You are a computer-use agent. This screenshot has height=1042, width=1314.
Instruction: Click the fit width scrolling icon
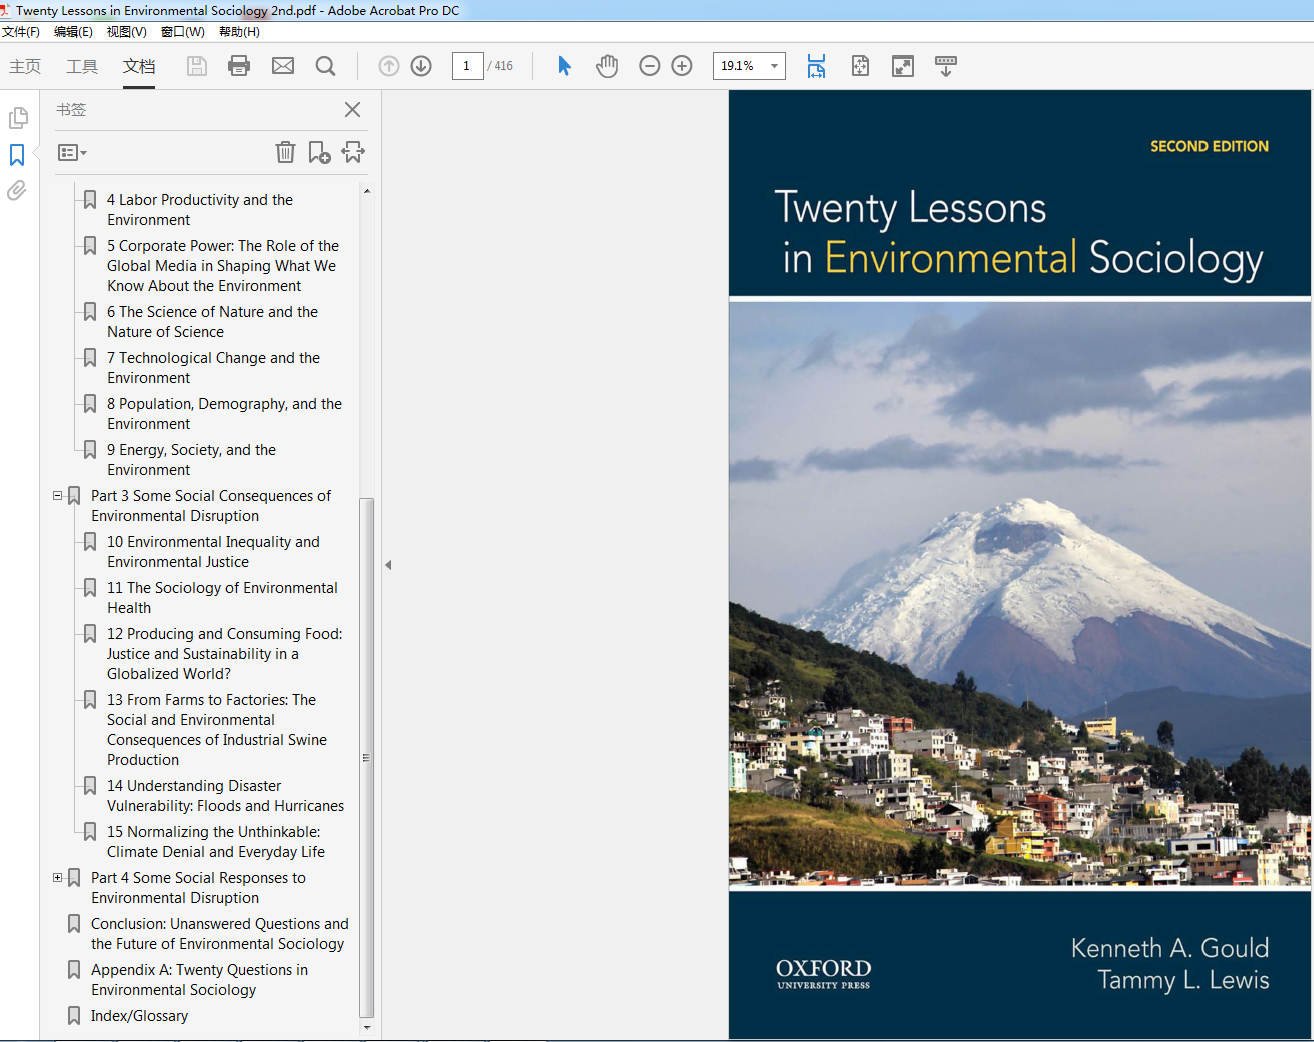(x=817, y=66)
